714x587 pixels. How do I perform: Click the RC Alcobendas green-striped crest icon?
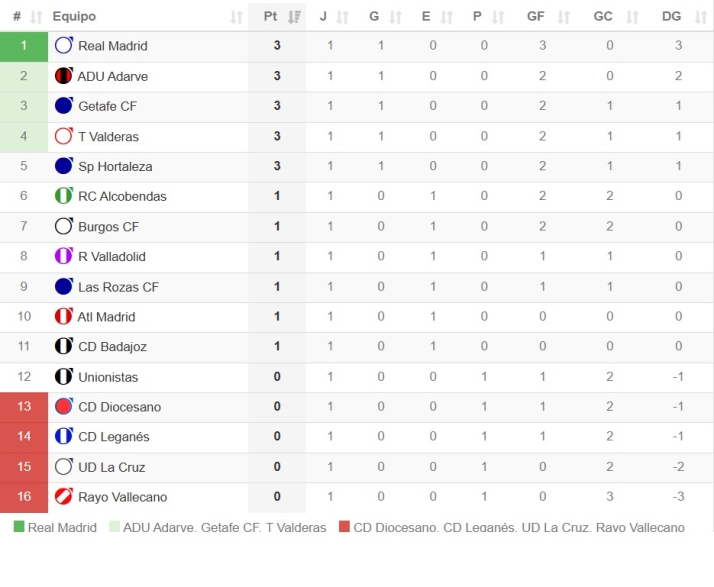coord(63,196)
